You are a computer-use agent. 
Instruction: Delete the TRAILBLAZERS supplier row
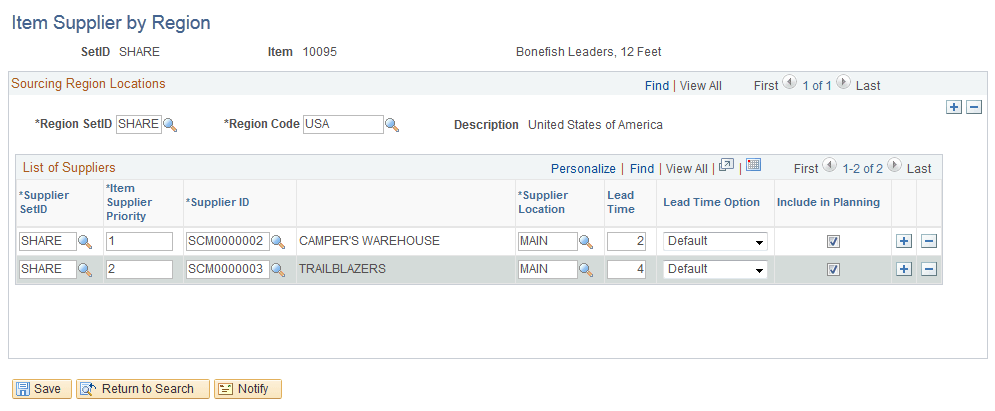tap(928, 270)
